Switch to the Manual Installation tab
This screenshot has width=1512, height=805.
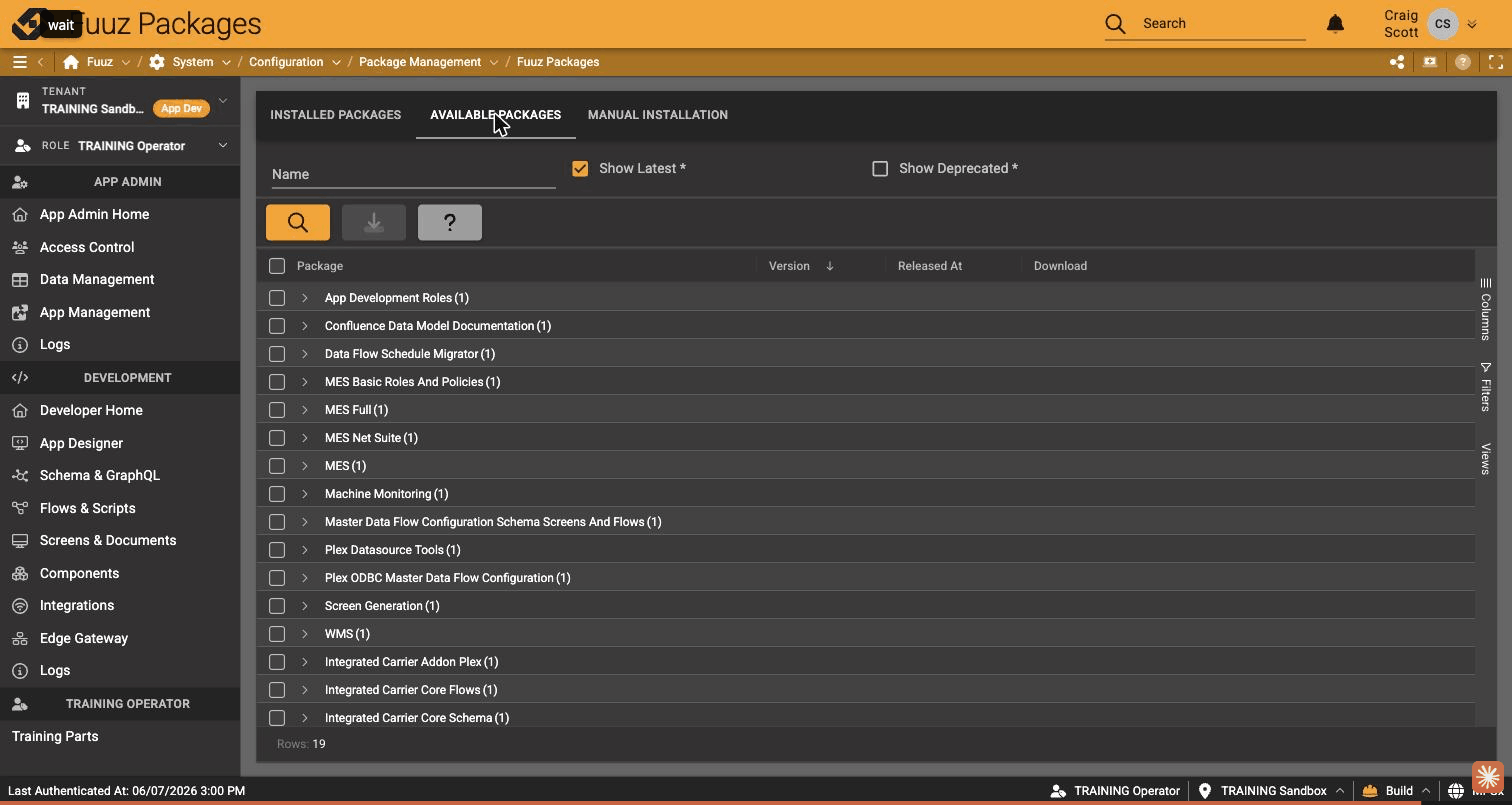[x=658, y=115]
